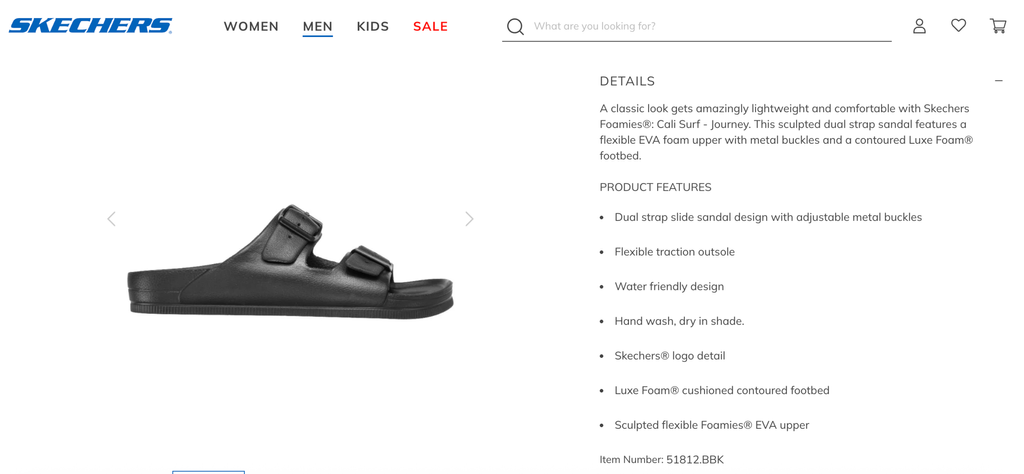This screenshot has height=474, width=1024.
Task: Click the search magnifier icon
Action: click(515, 27)
